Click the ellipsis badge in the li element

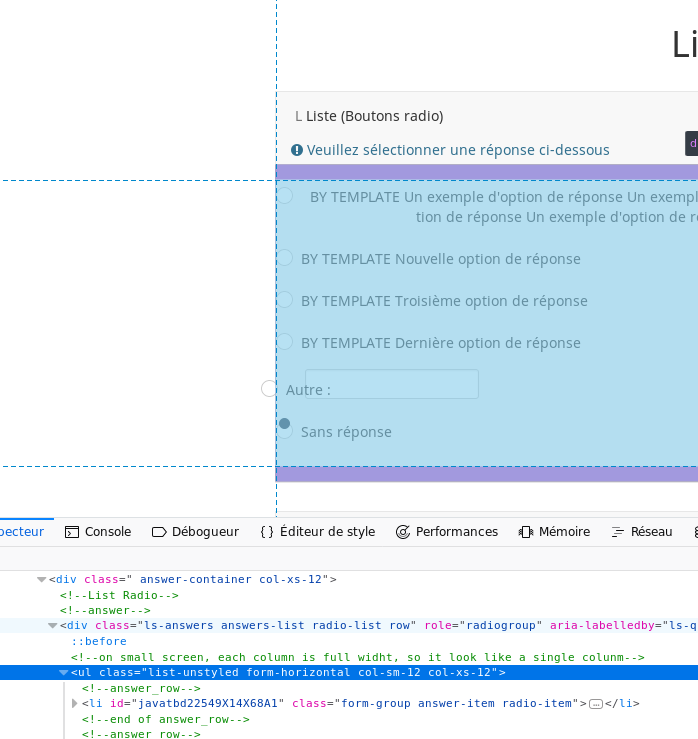596,704
